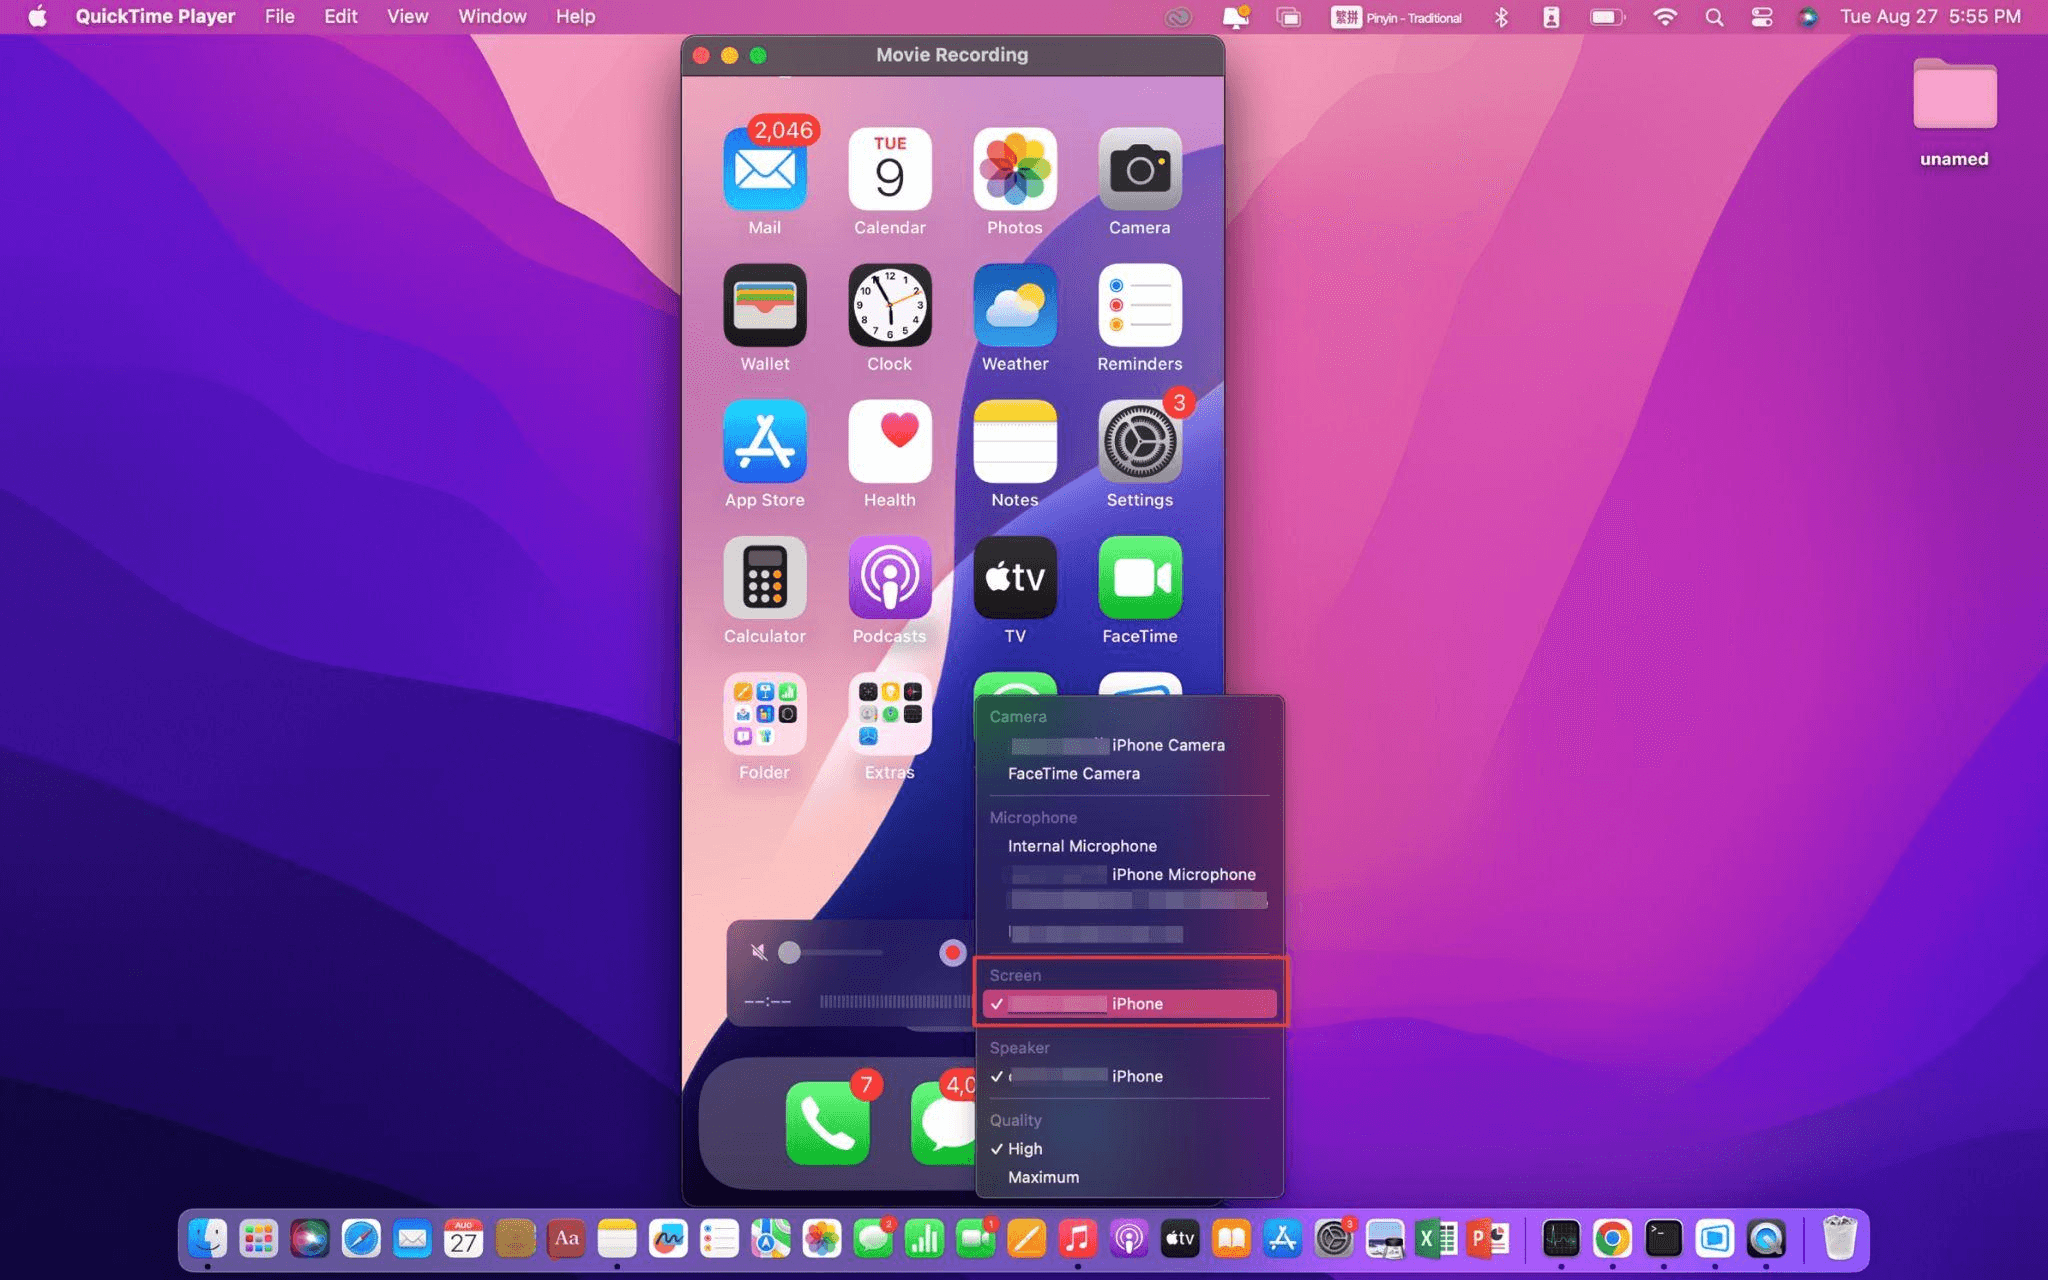Open the View menu
2048x1280 pixels.
[407, 17]
